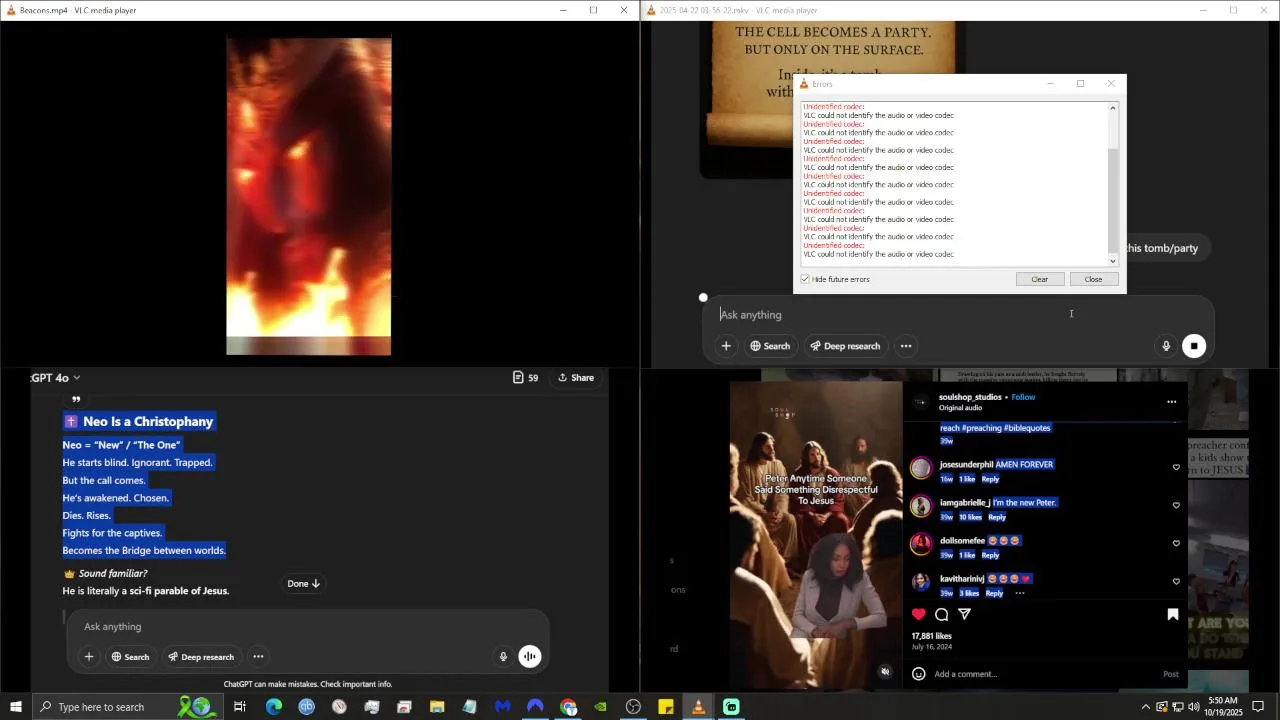Click the Errors dialog vertical scrollbar
Screen dimensions: 1280x720
click(x=1113, y=184)
